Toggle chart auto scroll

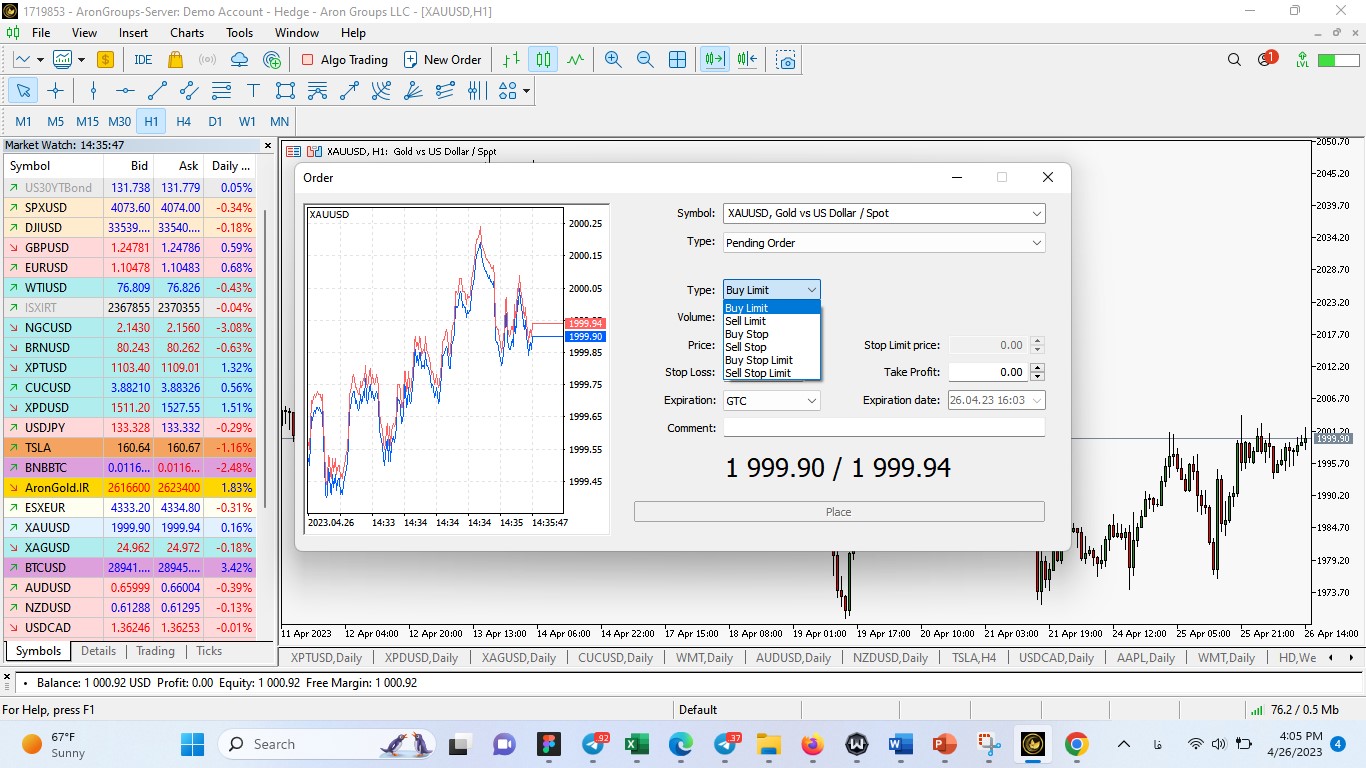(x=715, y=60)
